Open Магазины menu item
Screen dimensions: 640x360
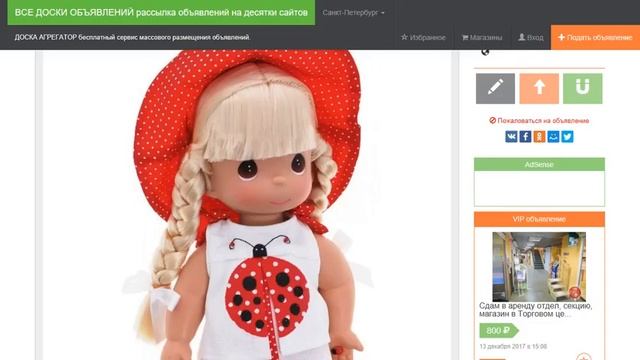click(482, 38)
